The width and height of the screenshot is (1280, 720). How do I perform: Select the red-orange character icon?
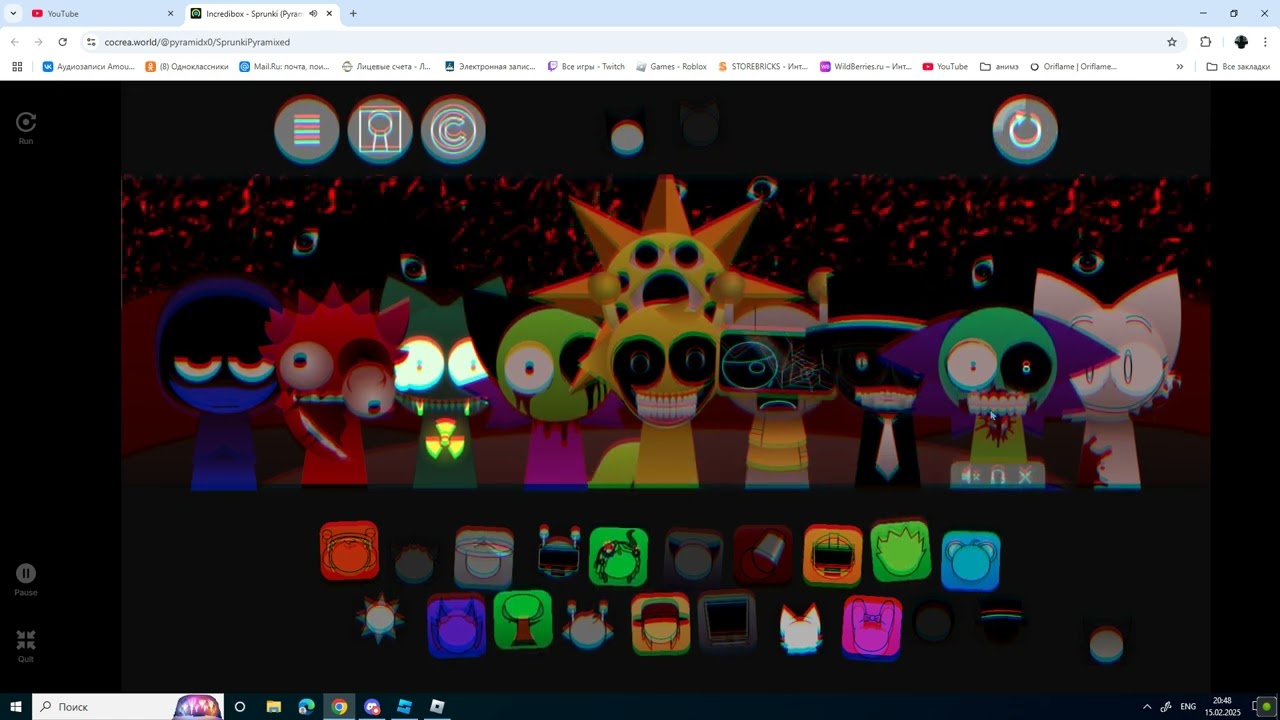click(349, 551)
